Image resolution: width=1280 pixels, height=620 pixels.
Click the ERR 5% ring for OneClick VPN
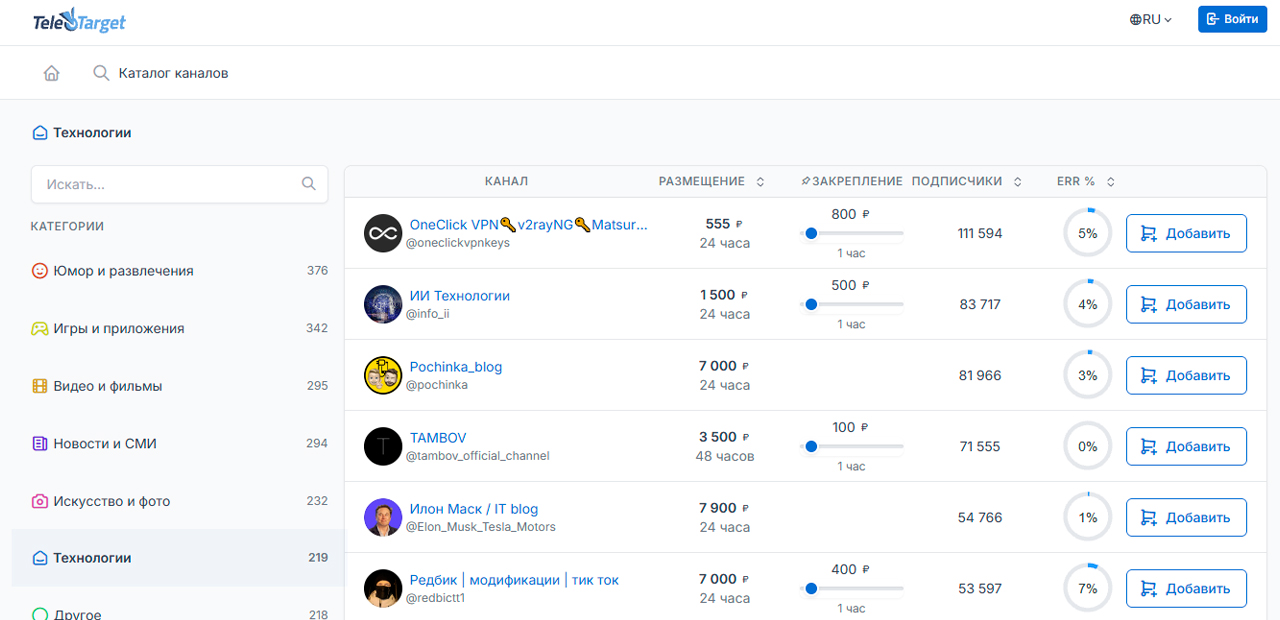click(1087, 233)
